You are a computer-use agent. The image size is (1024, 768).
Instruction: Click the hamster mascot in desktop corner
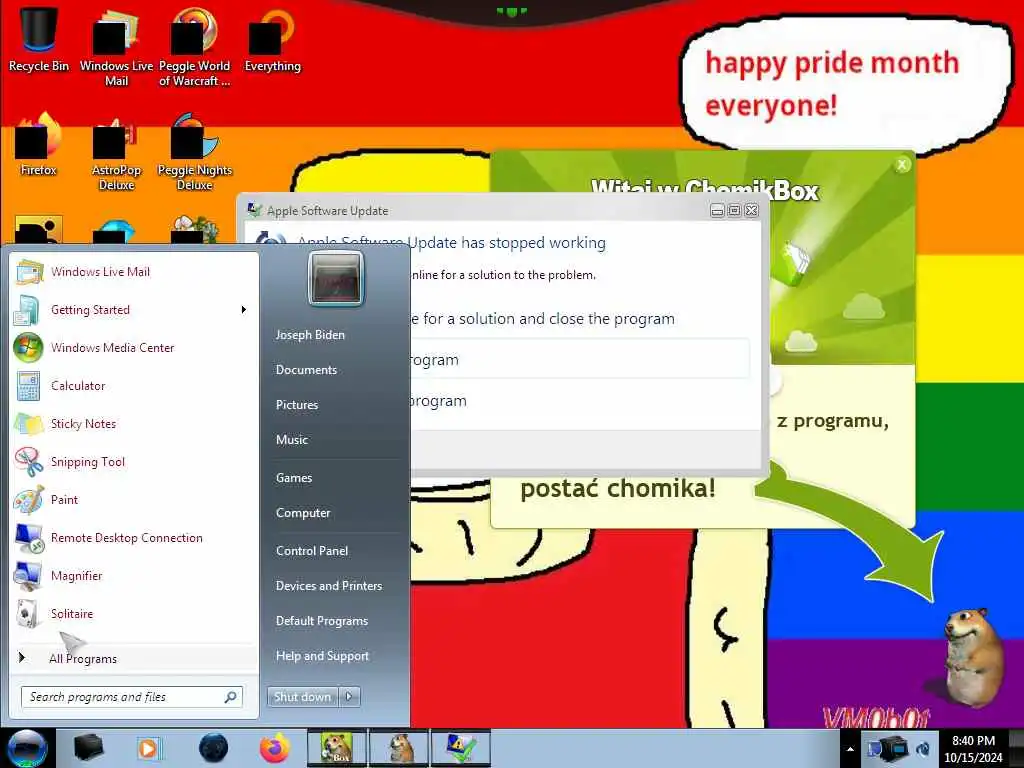coord(972,656)
